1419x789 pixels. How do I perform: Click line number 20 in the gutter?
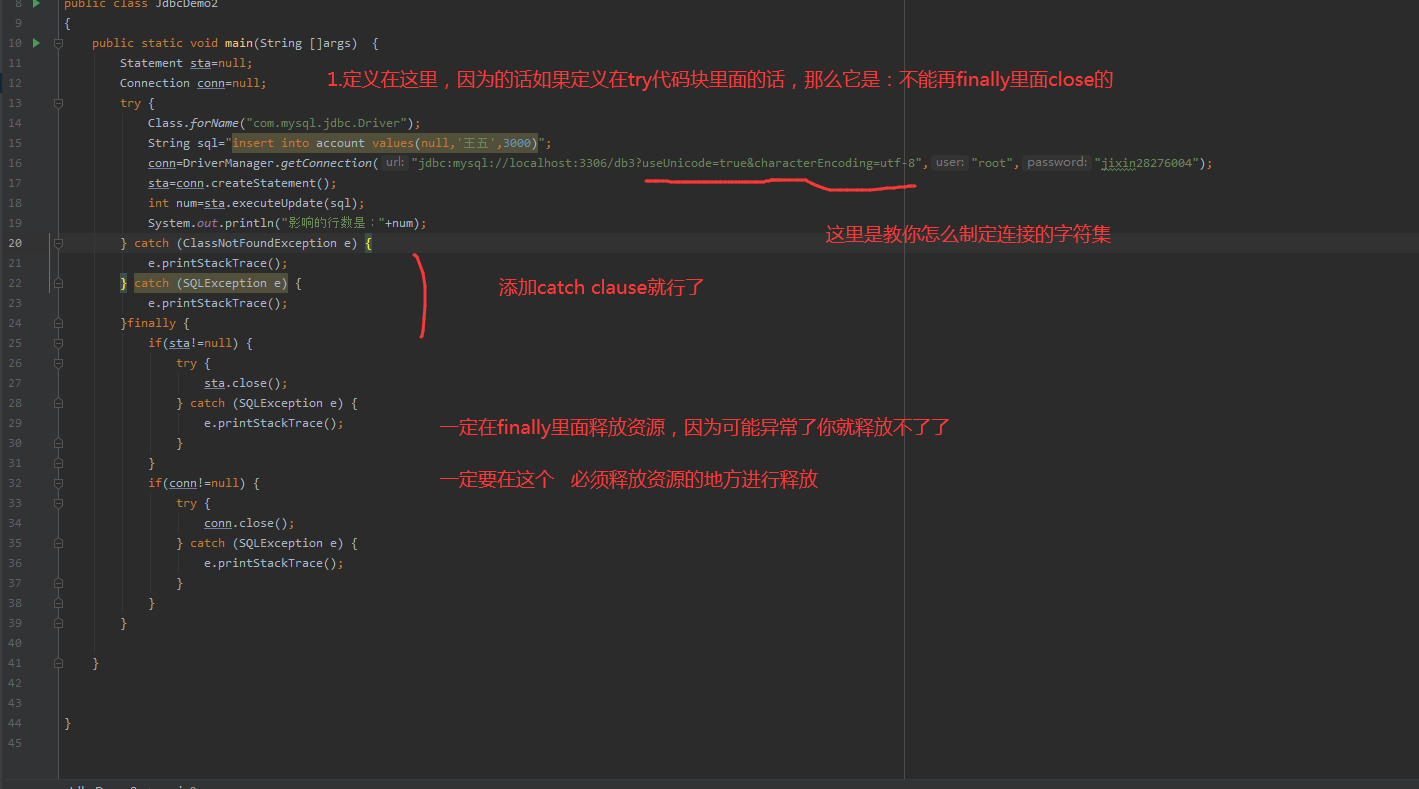(x=15, y=243)
